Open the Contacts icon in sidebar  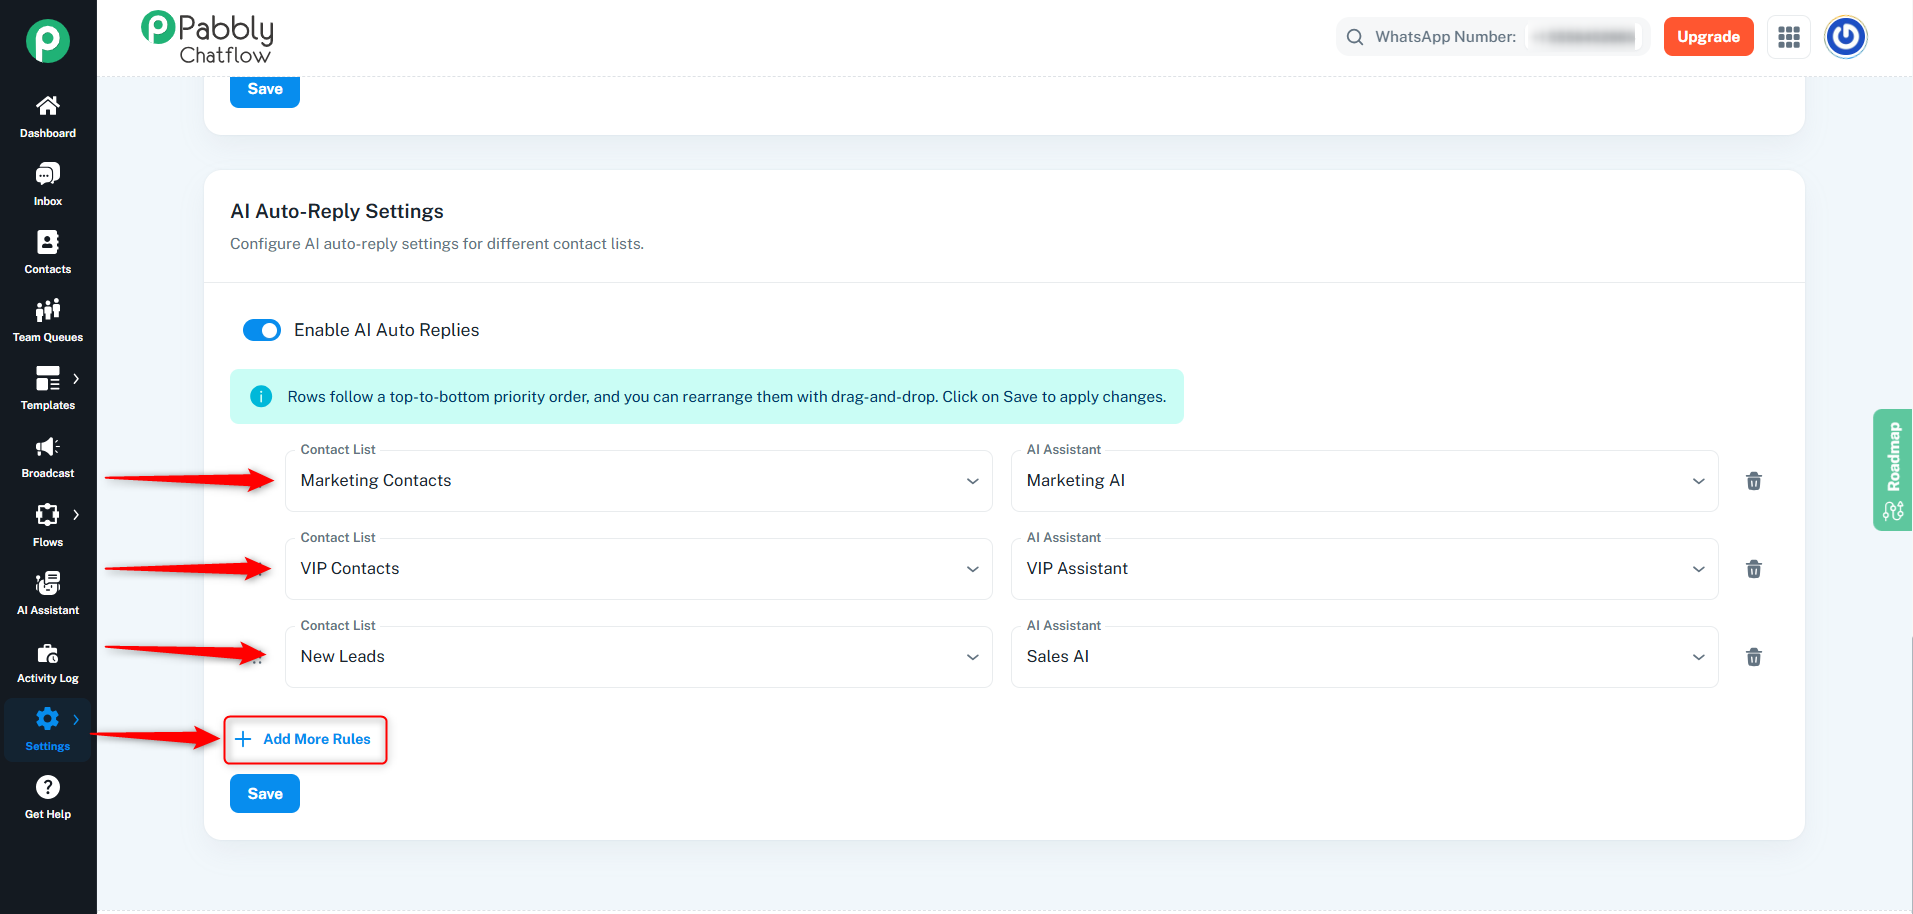[x=47, y=242]
